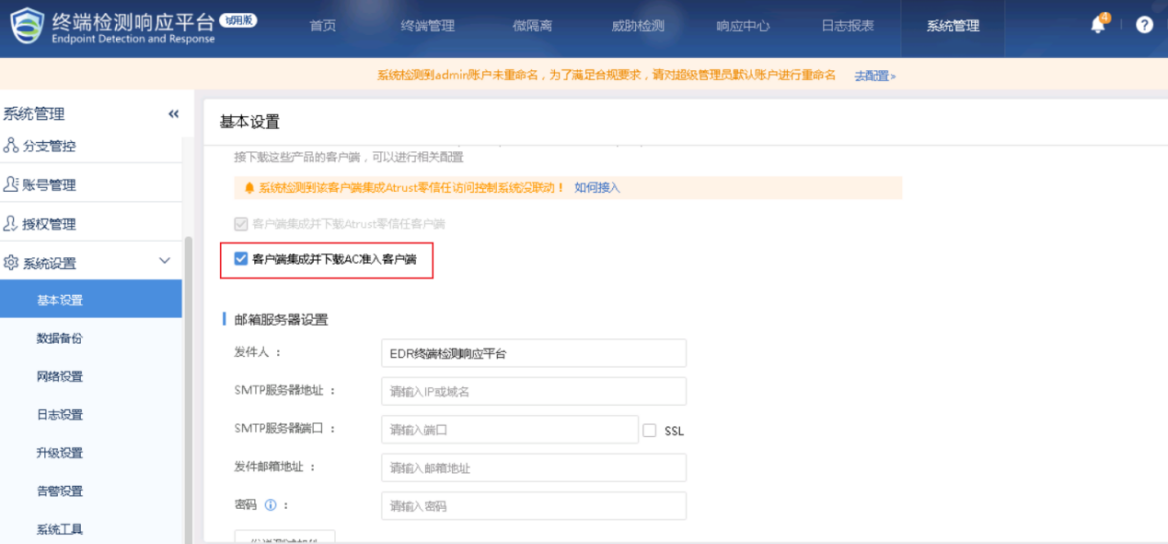Enable the SSL checkbox
This screenshot has width=1168, height=544.
tap(650, 431)
